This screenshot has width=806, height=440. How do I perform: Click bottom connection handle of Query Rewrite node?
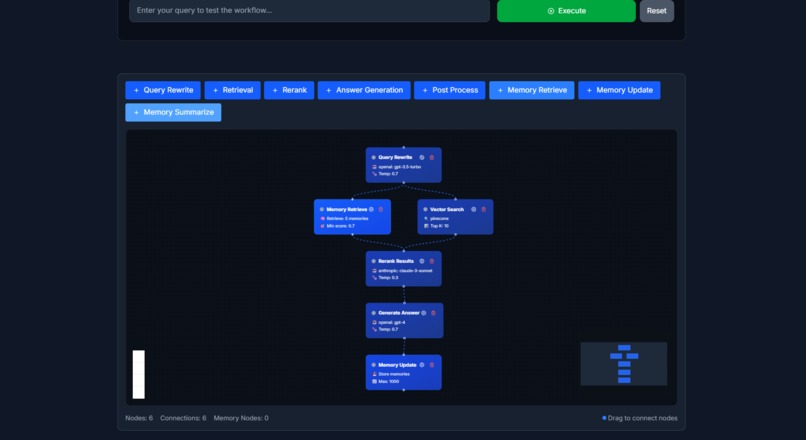click(404, 182)
